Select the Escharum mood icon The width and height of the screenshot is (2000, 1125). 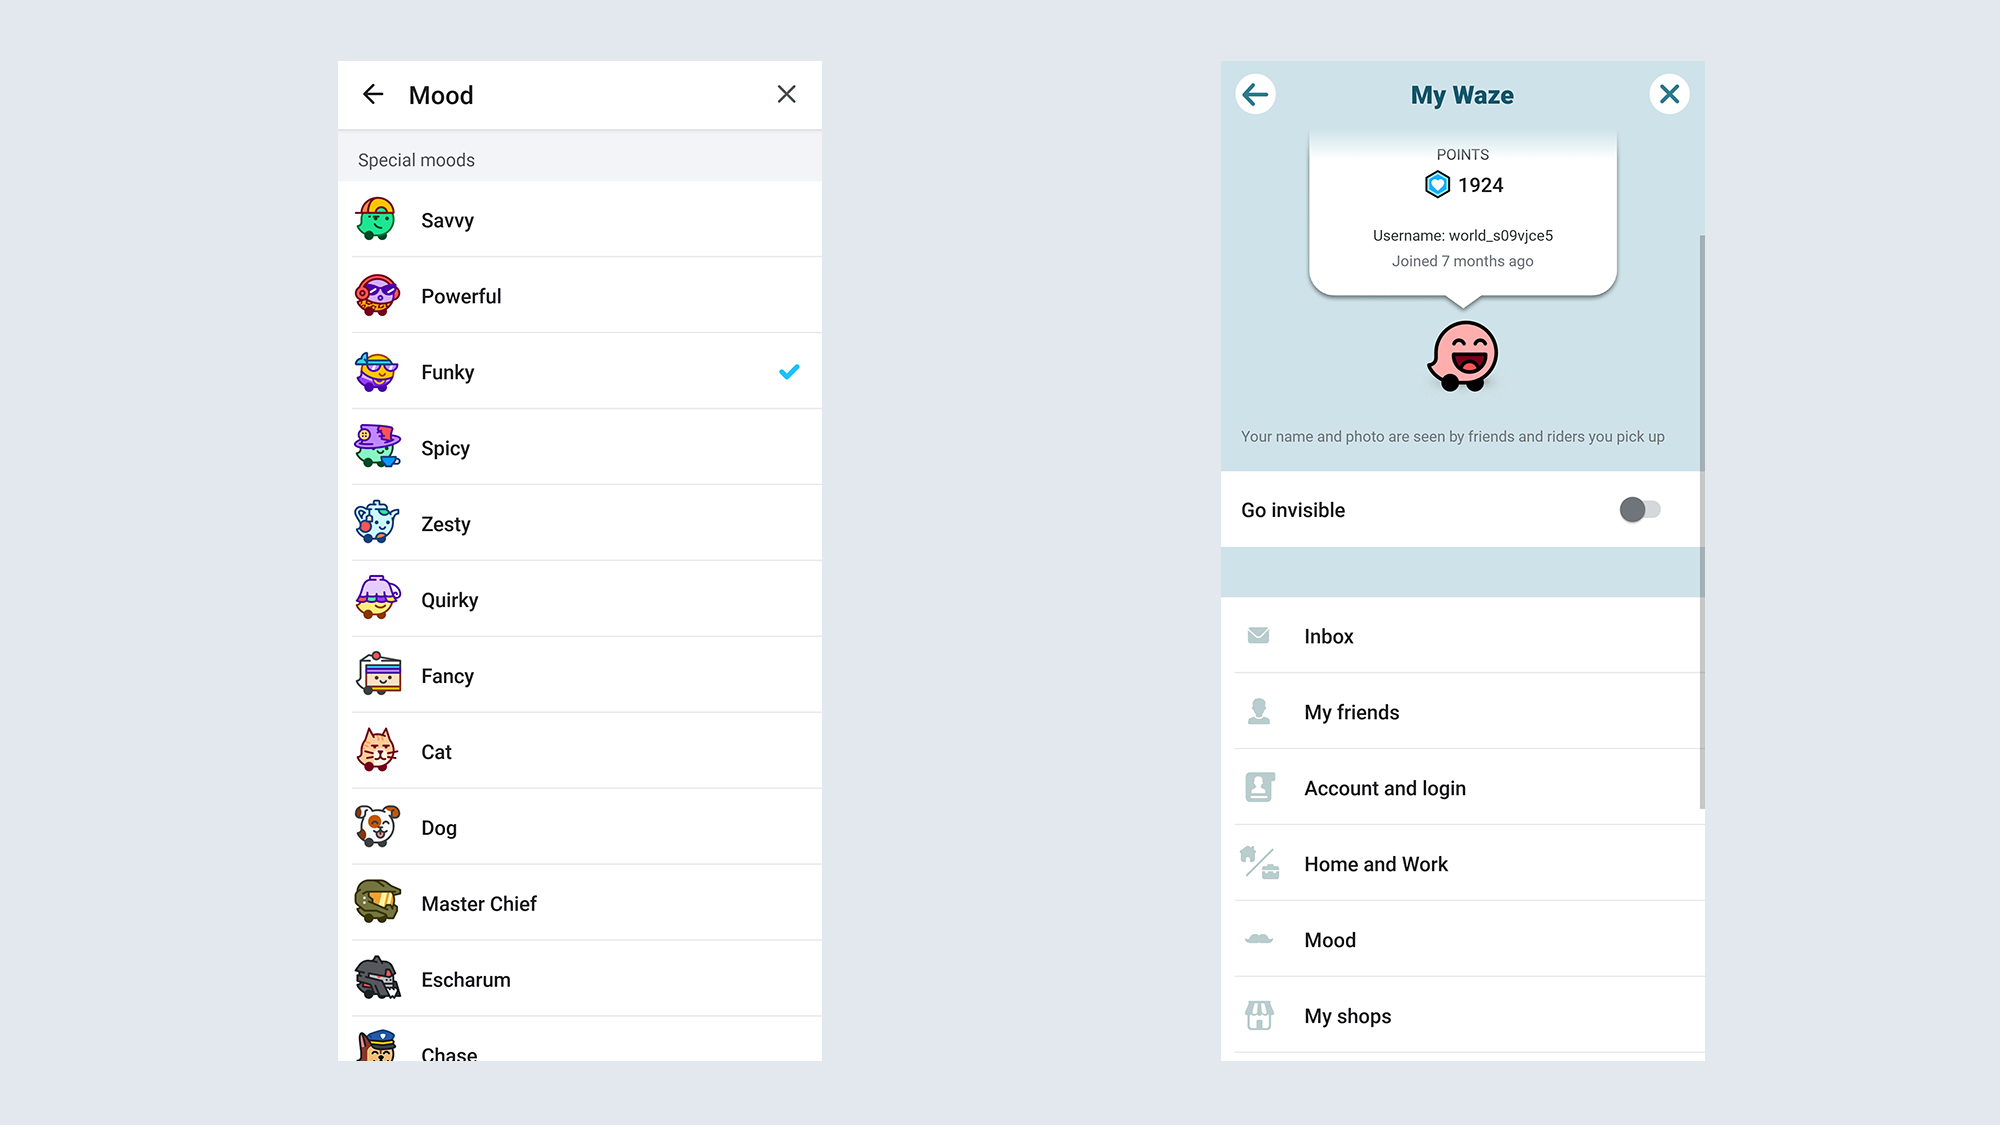point(376,978)
